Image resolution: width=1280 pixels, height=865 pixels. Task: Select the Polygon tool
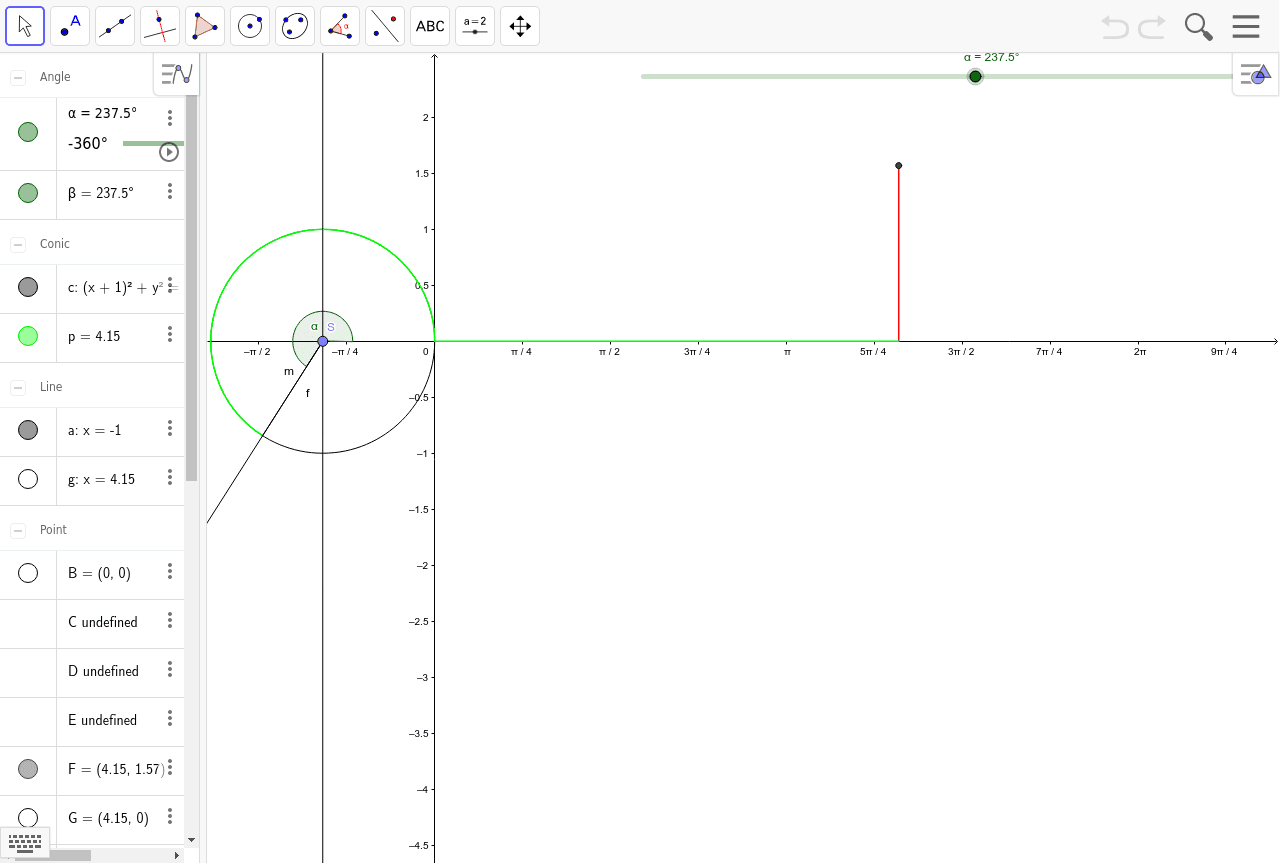(x=205, y=26)
